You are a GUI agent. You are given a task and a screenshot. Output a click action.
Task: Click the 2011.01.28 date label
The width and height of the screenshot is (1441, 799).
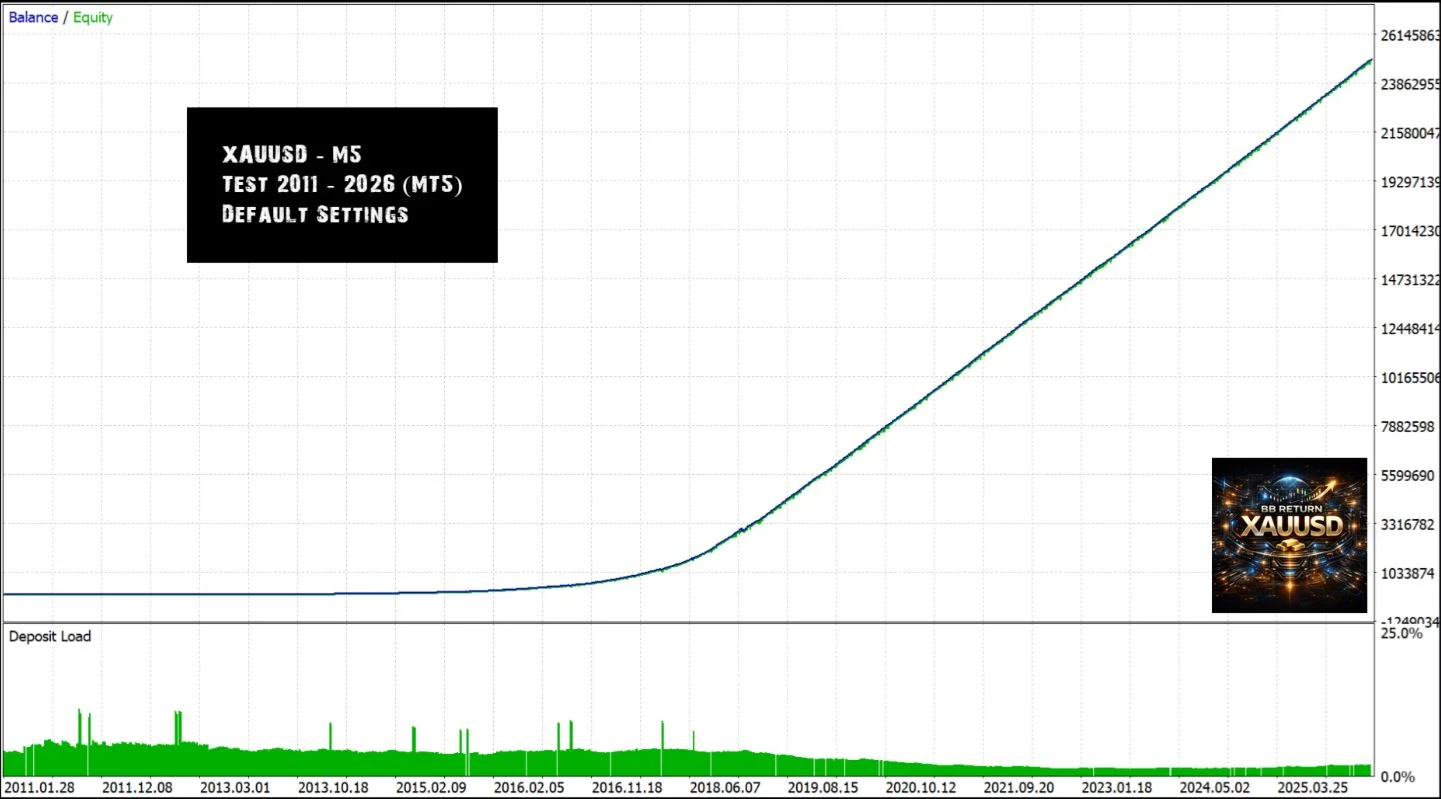tap(39, 787)
